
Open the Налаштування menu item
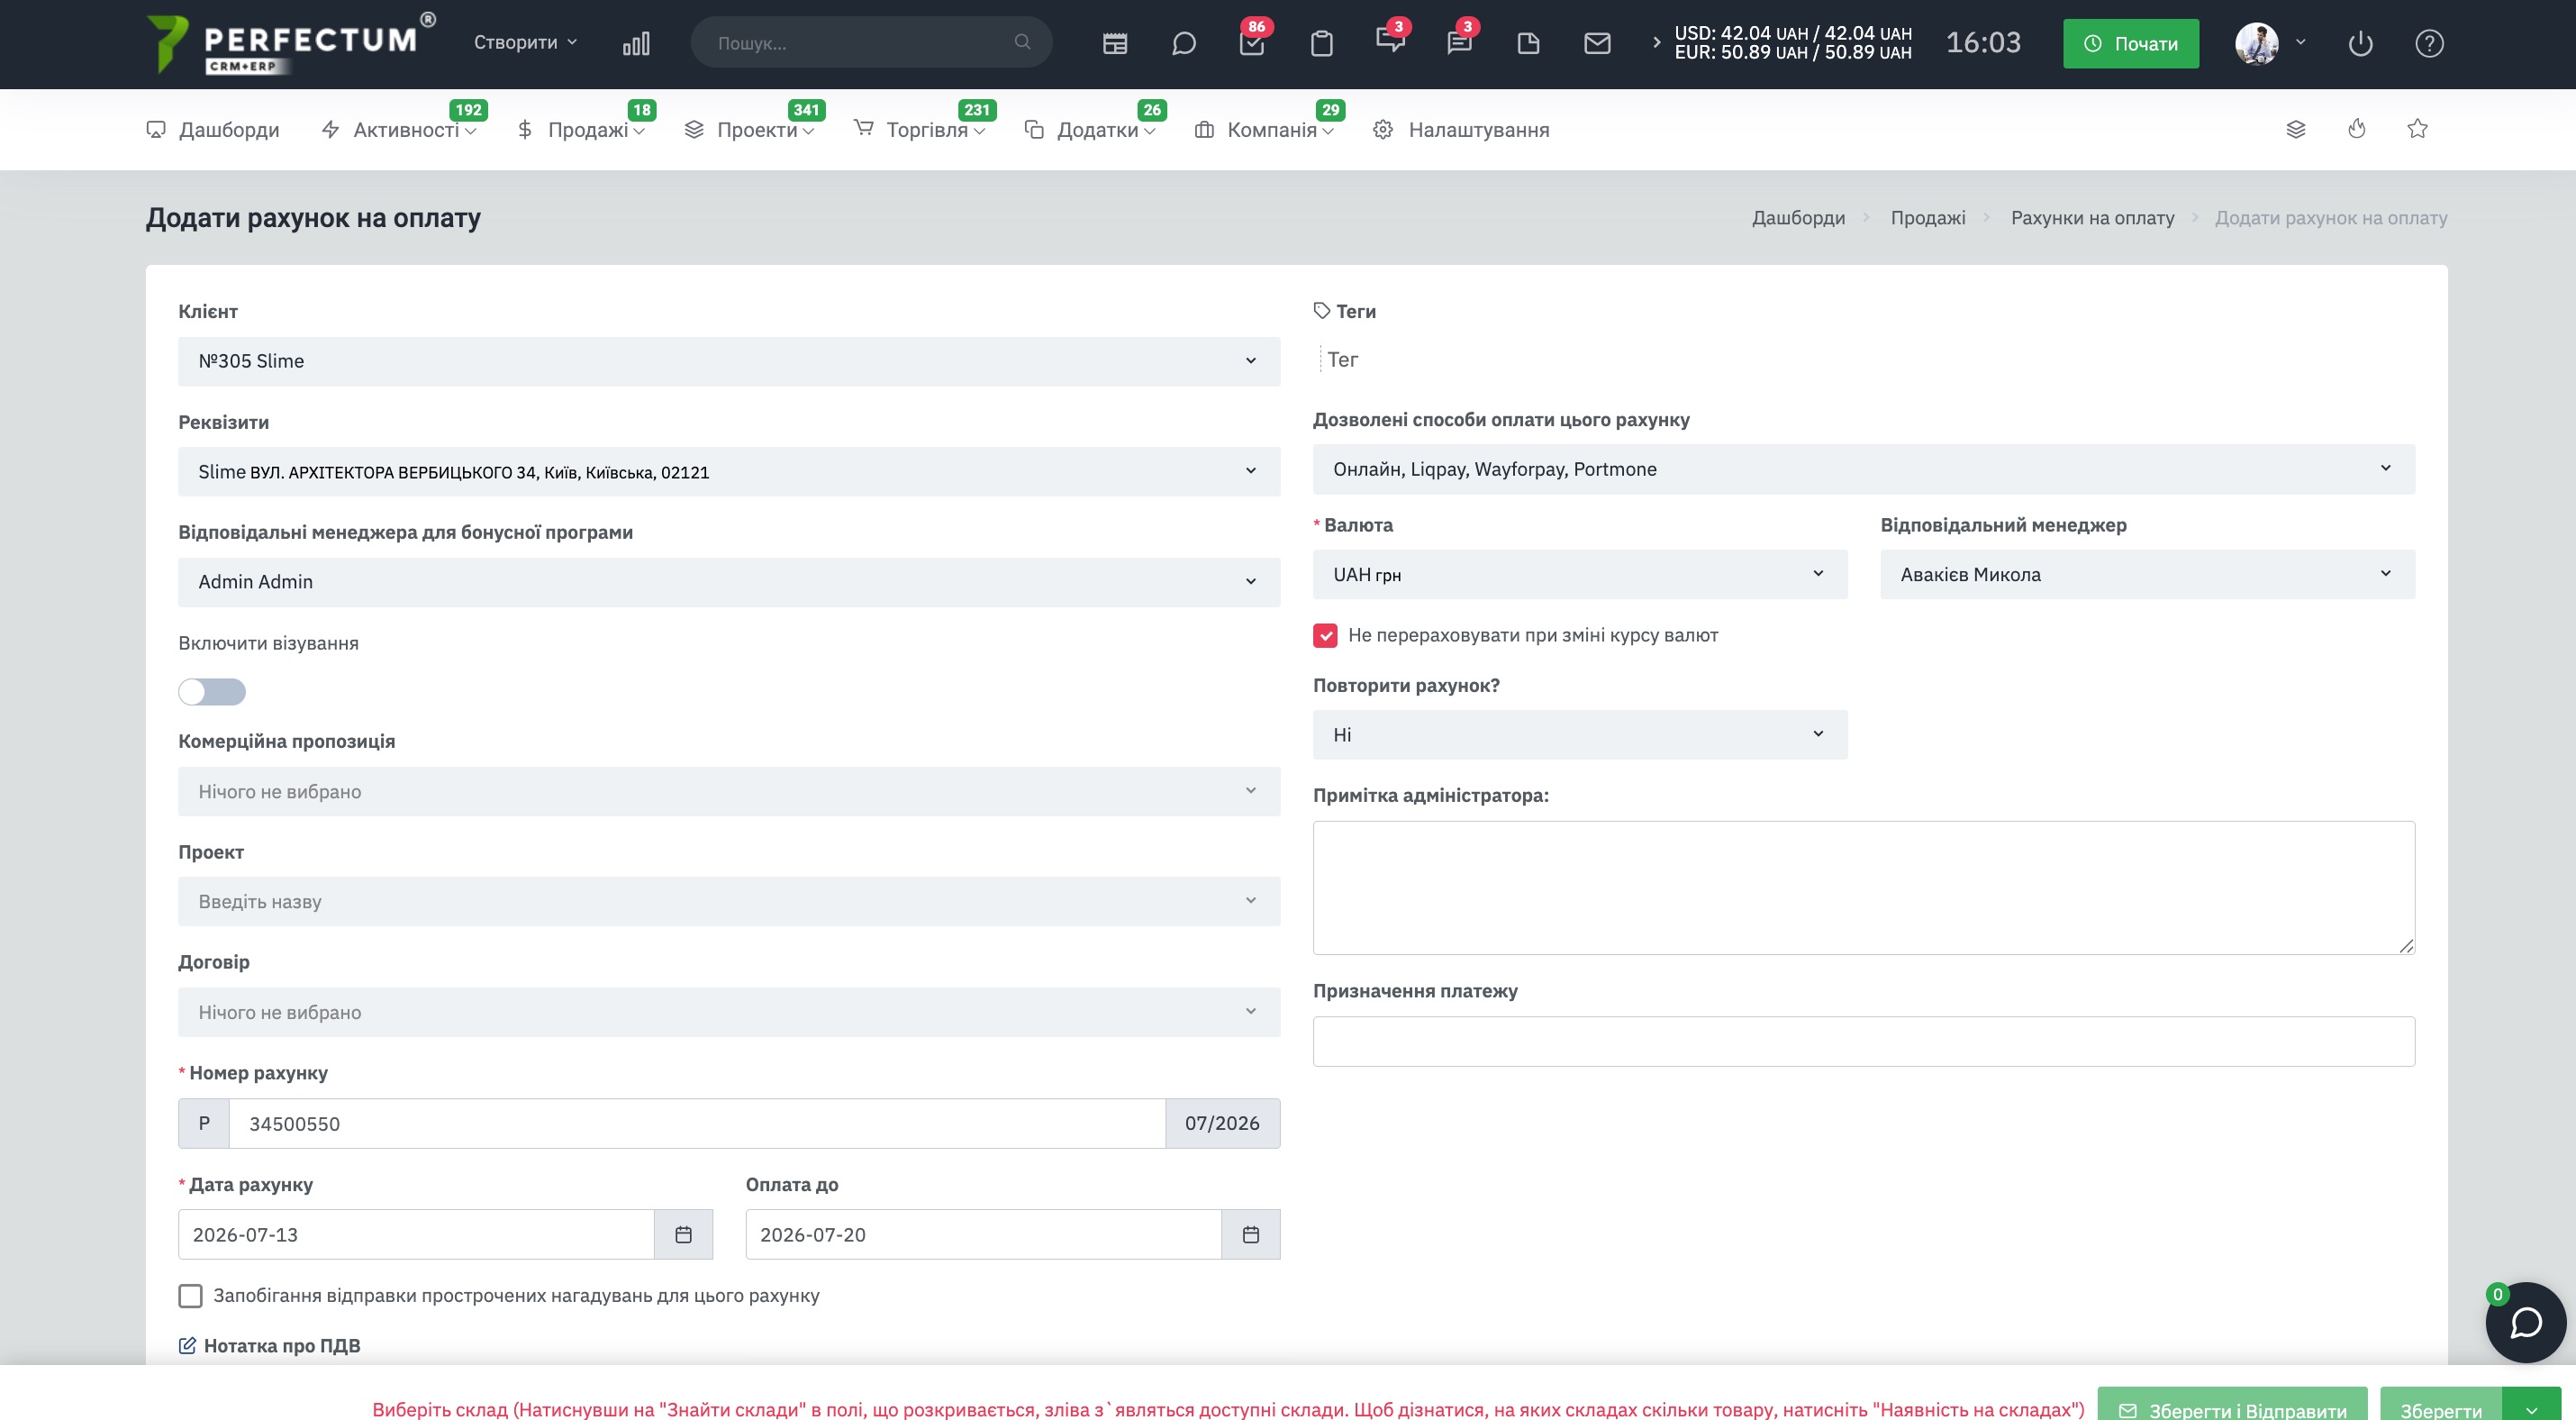pos(1461,130)
